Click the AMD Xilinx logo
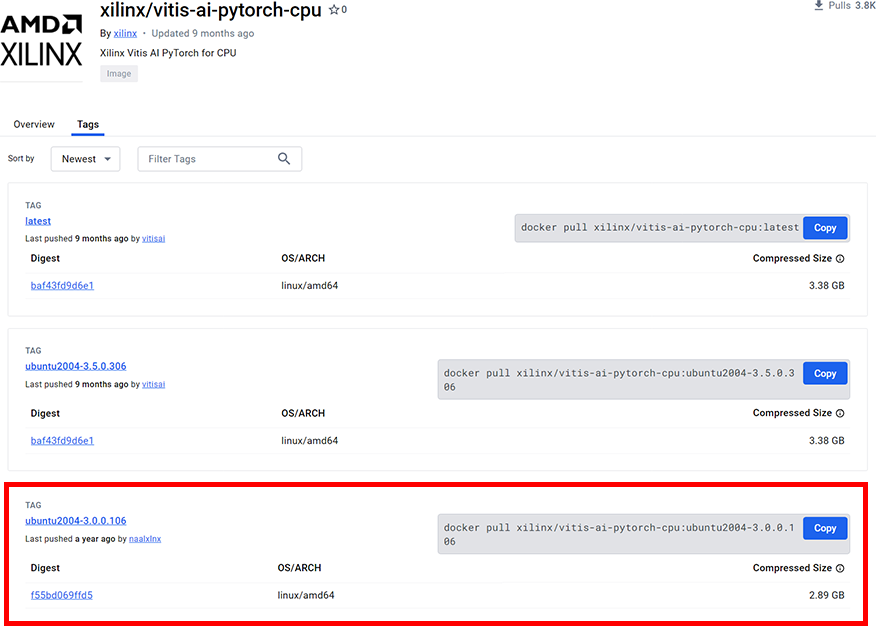876x626 pixels. (41, 41)
